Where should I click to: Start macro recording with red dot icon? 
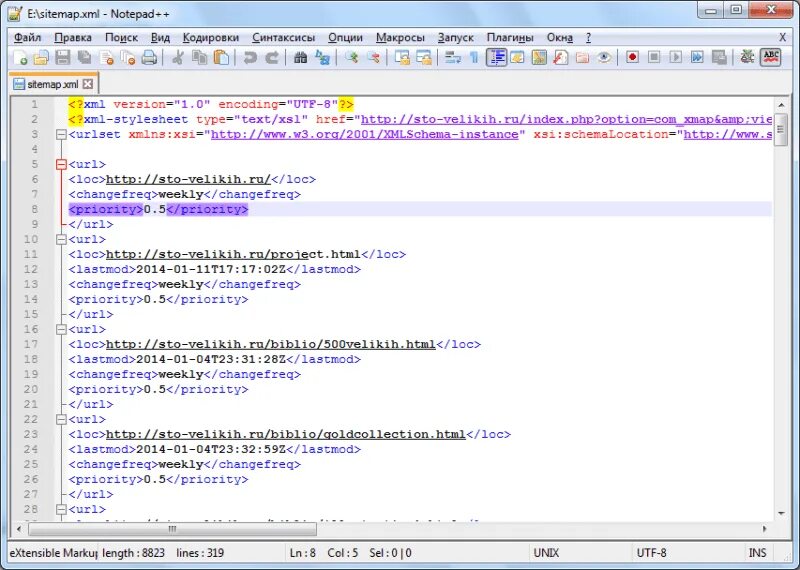[x=632, y=57]
